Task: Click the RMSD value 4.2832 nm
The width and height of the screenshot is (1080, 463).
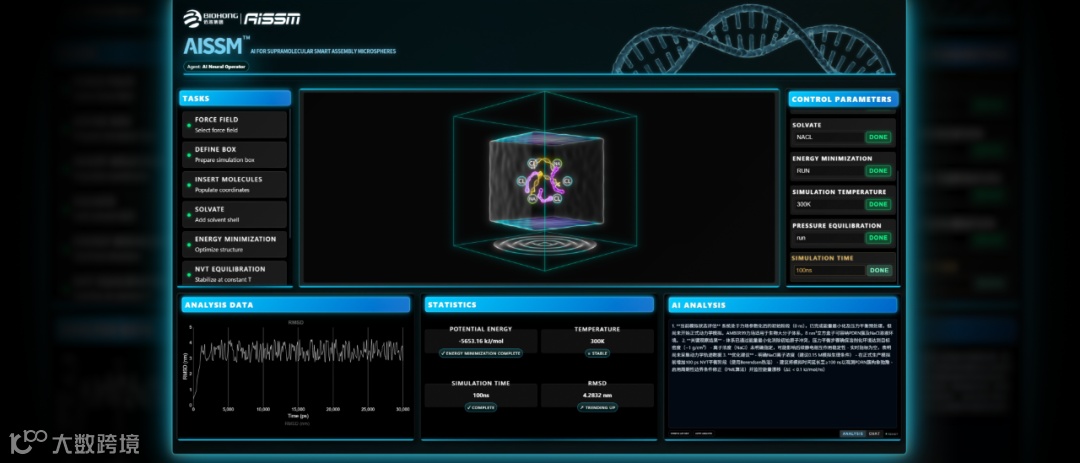Action: click(x=597, y=395)
